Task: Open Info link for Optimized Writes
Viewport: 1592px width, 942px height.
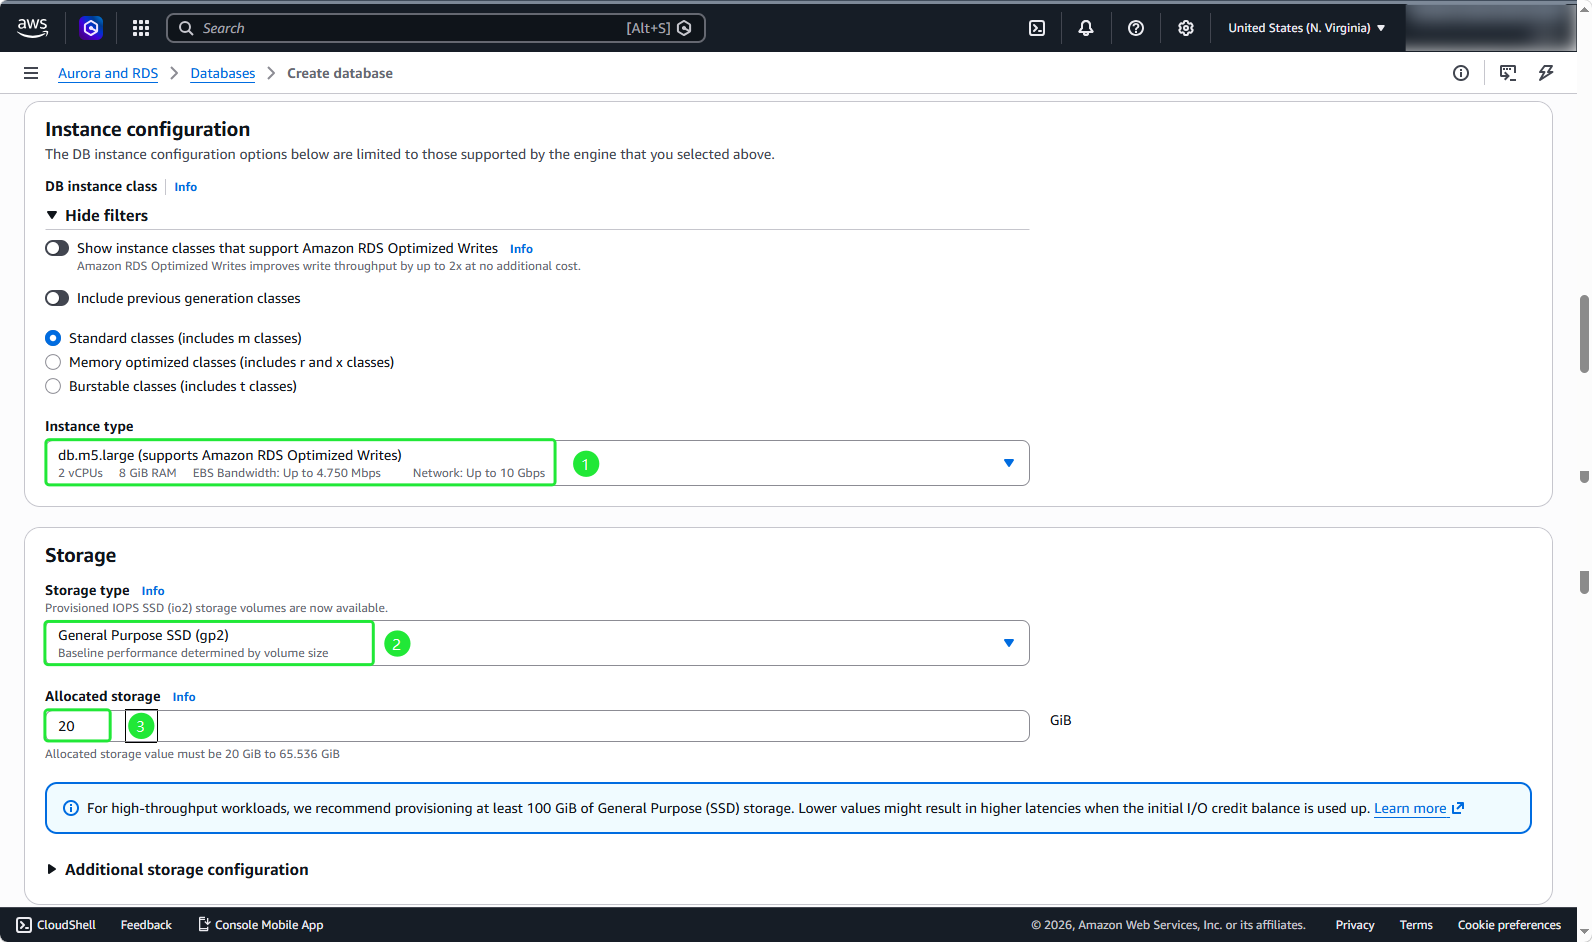Action: [x=521, y=249]
